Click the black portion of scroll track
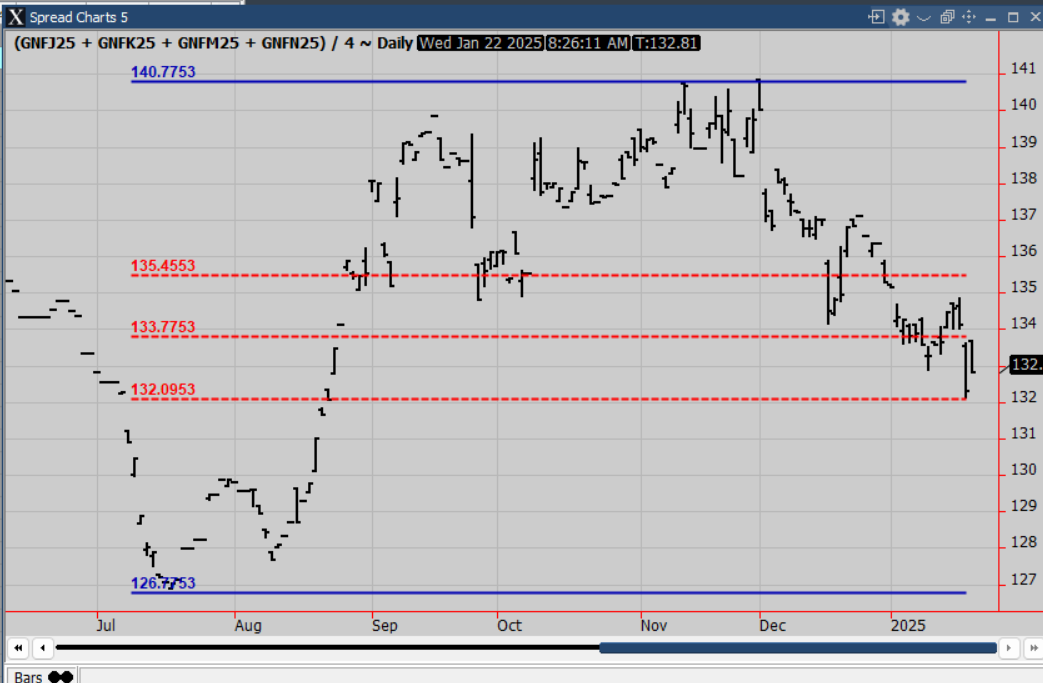Screen dimensions: 1043x683 327,647
